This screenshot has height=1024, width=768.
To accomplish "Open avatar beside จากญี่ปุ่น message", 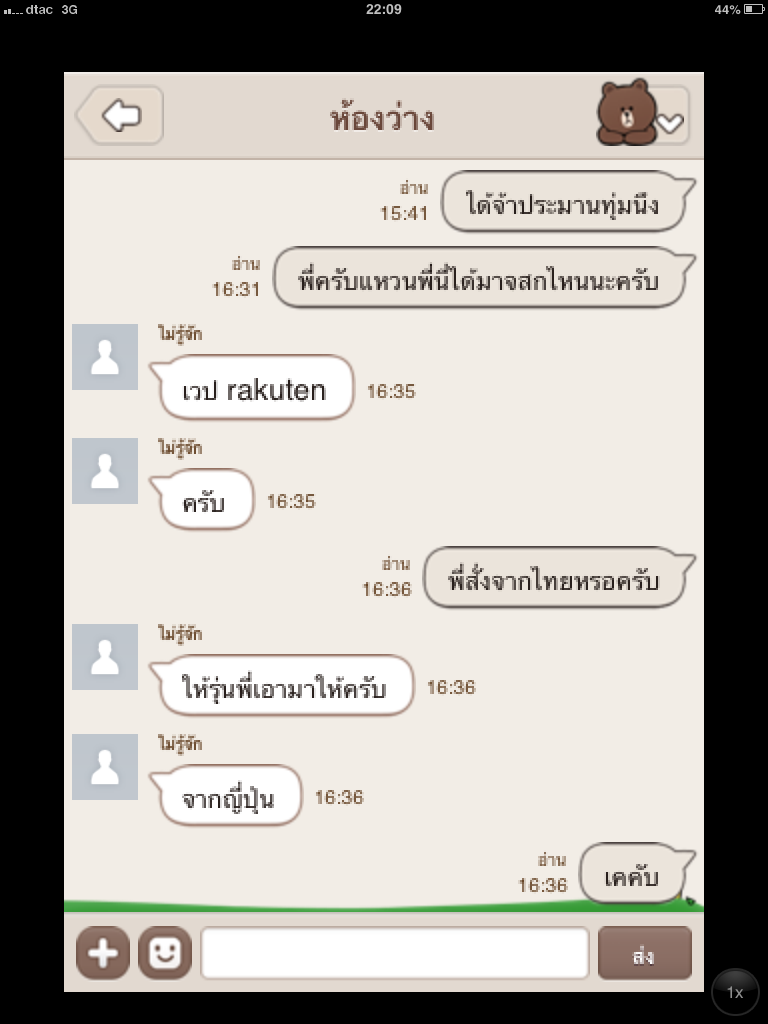I will point(104,767).
